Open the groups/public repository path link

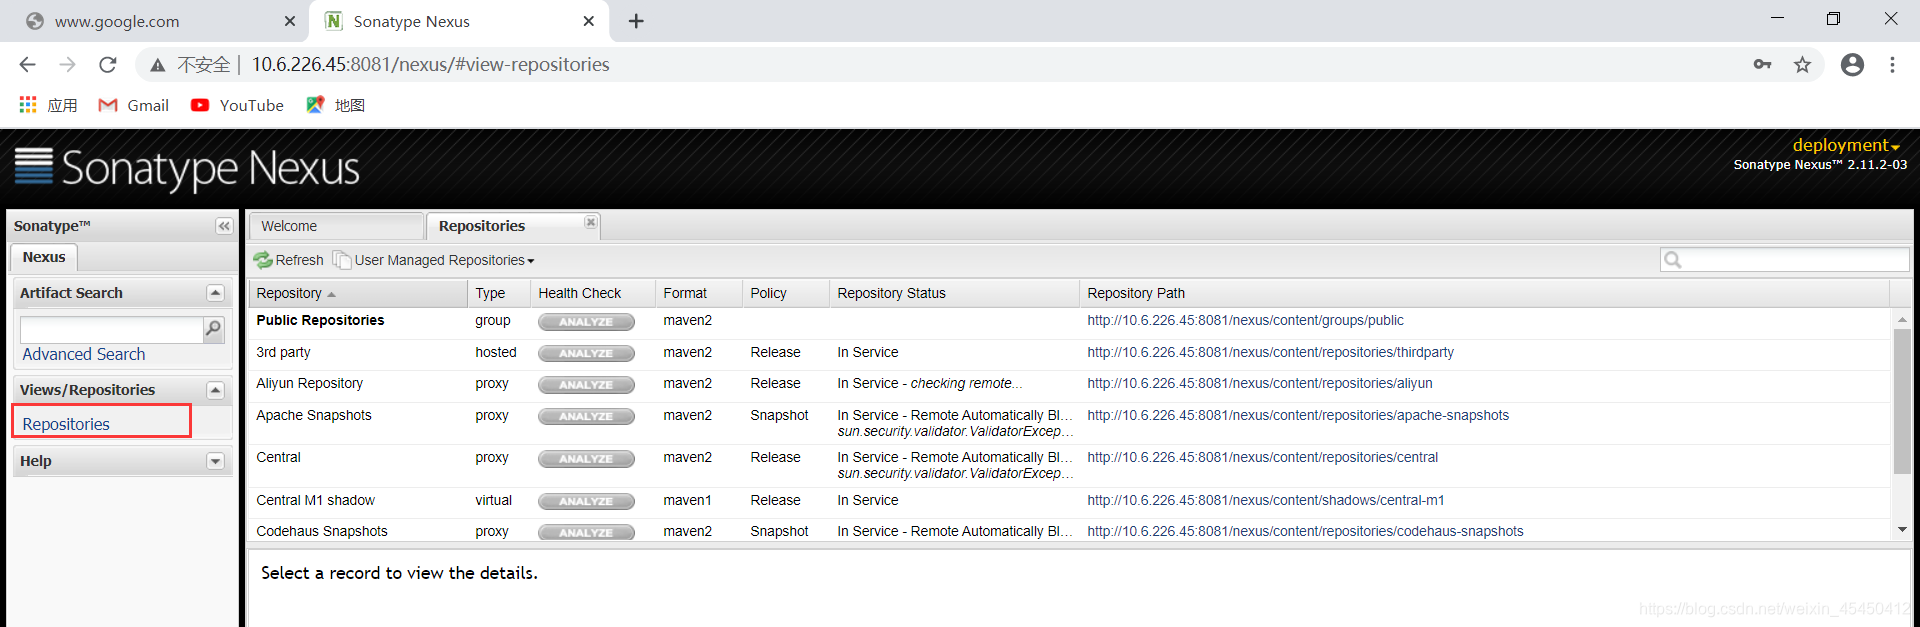(1245, 320)
